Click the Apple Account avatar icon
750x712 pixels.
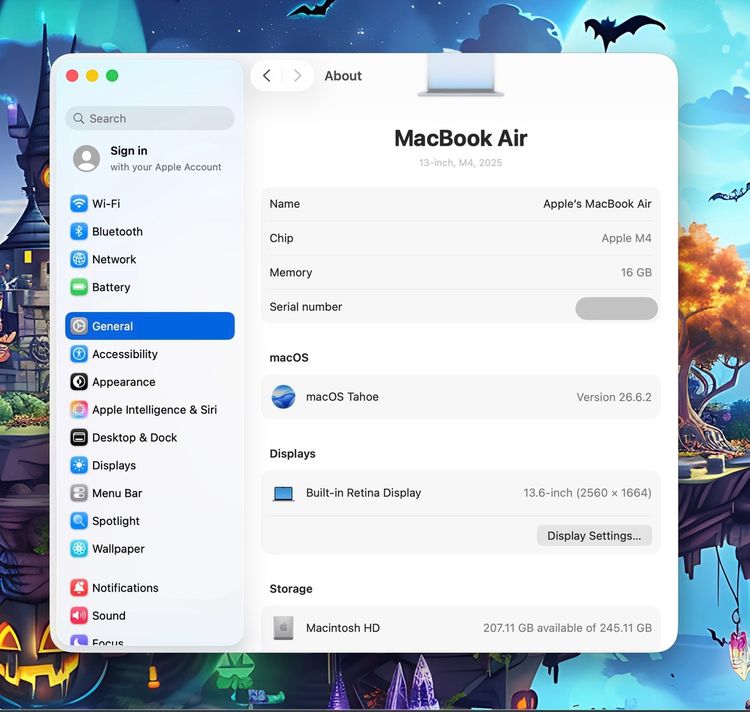87,158
